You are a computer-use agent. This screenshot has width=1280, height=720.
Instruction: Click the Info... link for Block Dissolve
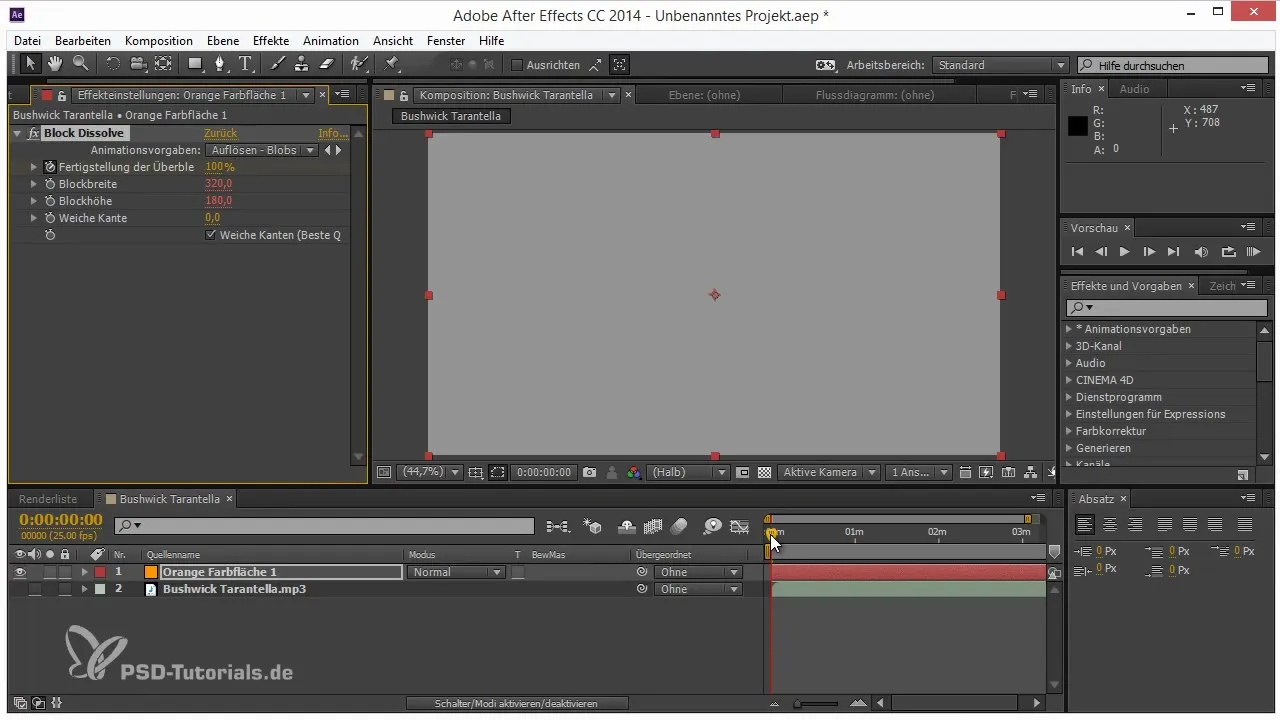[x=332, y=133]
